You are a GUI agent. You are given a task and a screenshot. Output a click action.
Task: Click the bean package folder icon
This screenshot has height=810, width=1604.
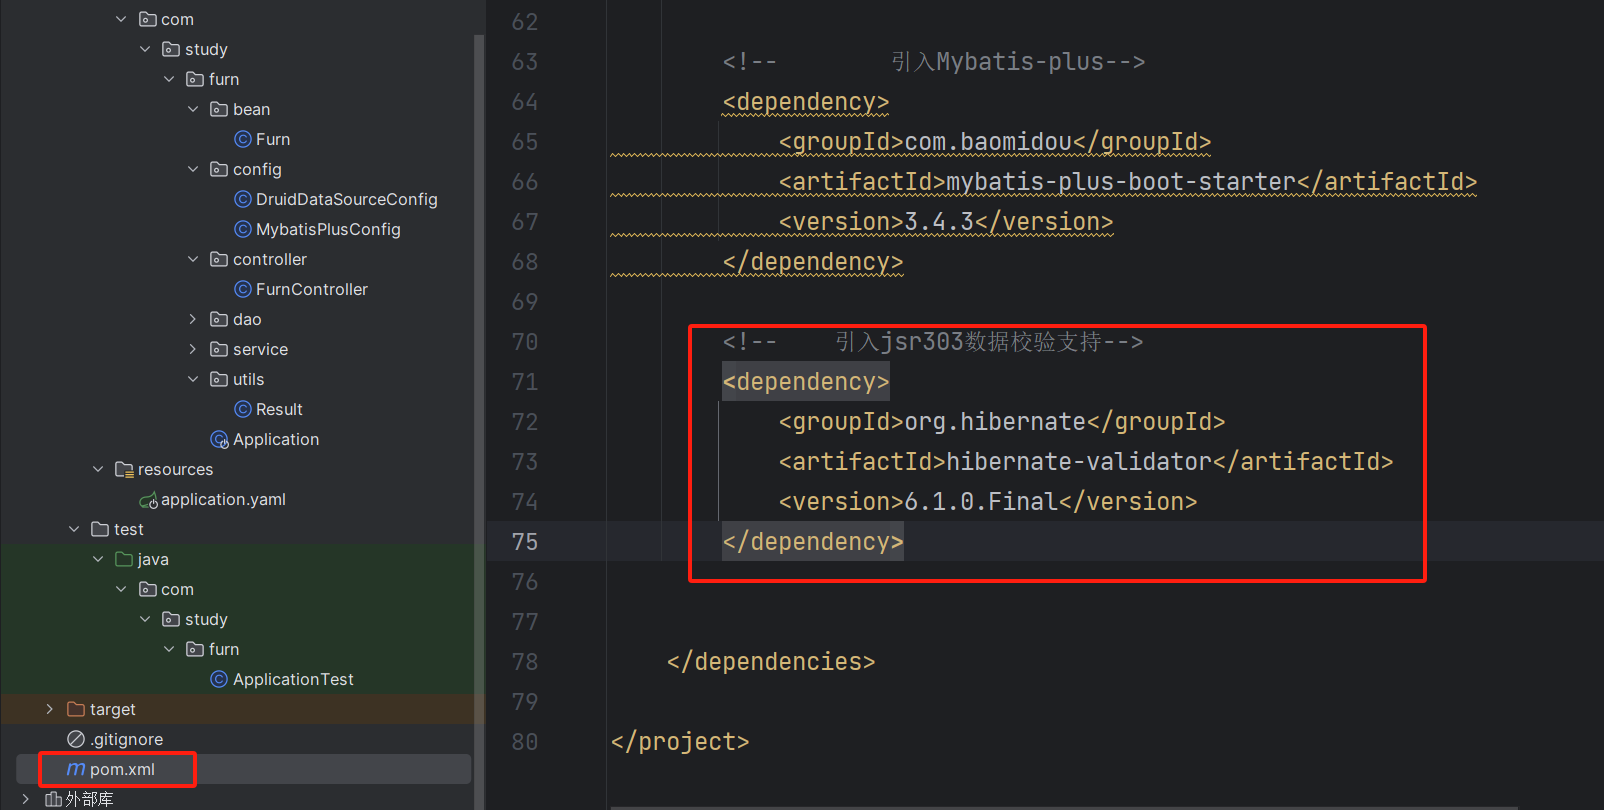click(x=219, y=109)
